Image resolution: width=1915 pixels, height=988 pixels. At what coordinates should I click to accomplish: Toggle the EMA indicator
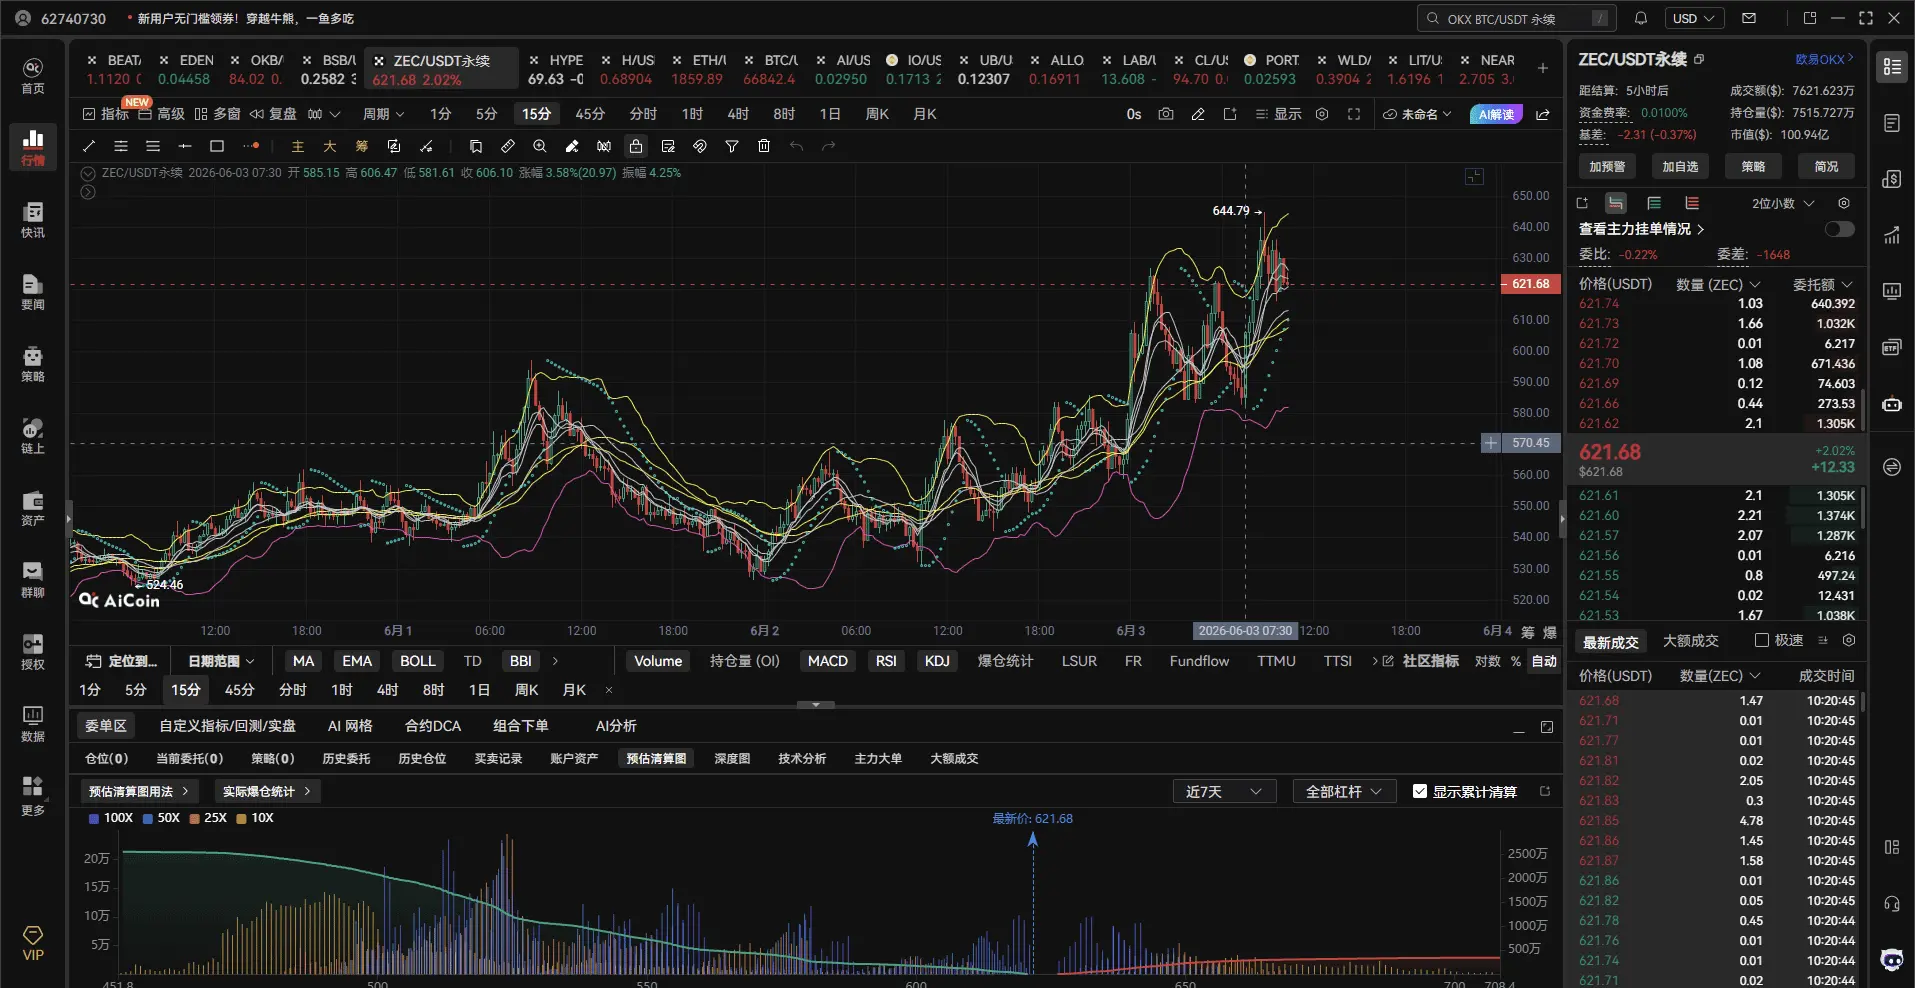click(357, 661)
